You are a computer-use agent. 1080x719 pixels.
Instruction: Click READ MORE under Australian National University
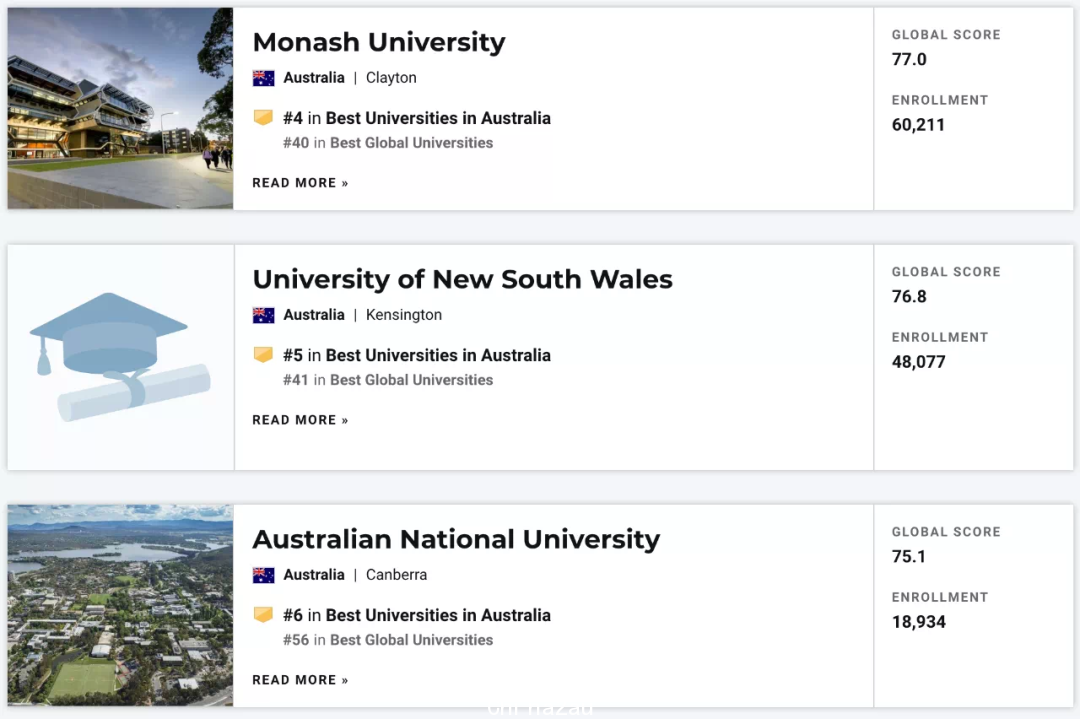click(300, 680)
